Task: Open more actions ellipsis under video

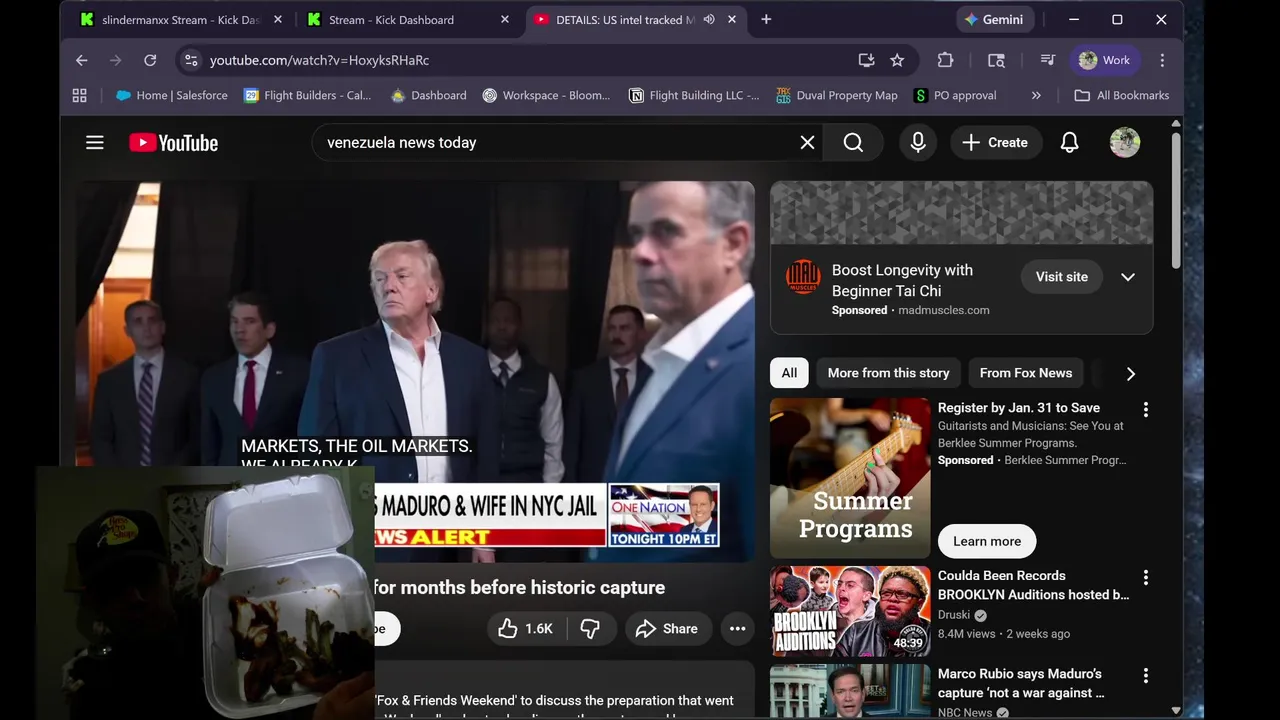Action: pos(737,628)
